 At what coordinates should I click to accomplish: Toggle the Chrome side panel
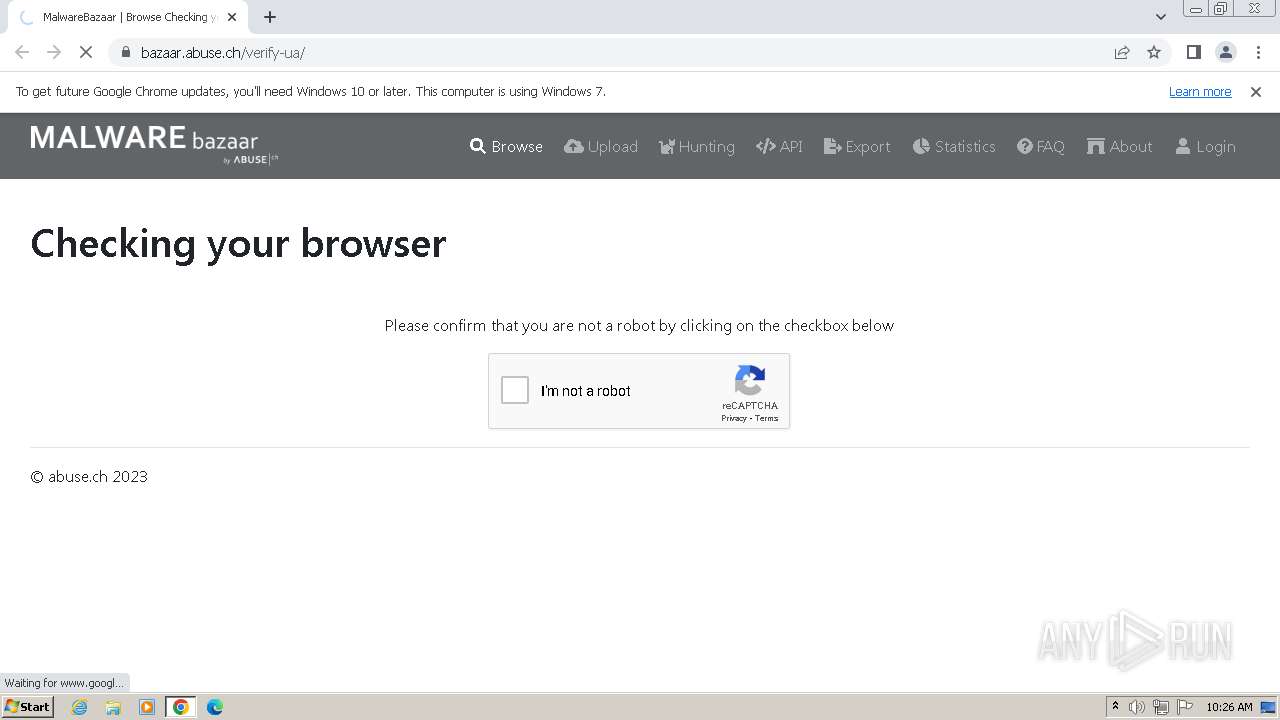click(x=1193, y=52)
